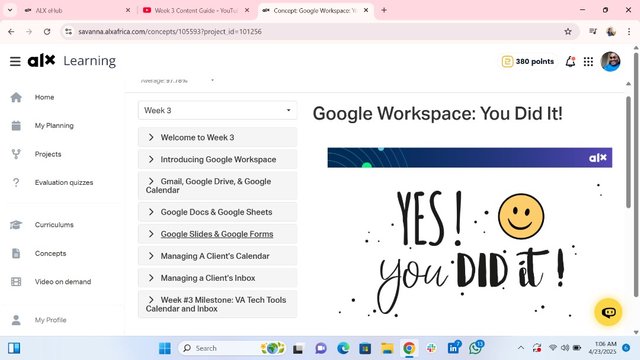Image resolution: width=640 pixels, height=360 pixels.
Task: Open the clock showing 1:06 AM
Action: click(x=602, y=348)
